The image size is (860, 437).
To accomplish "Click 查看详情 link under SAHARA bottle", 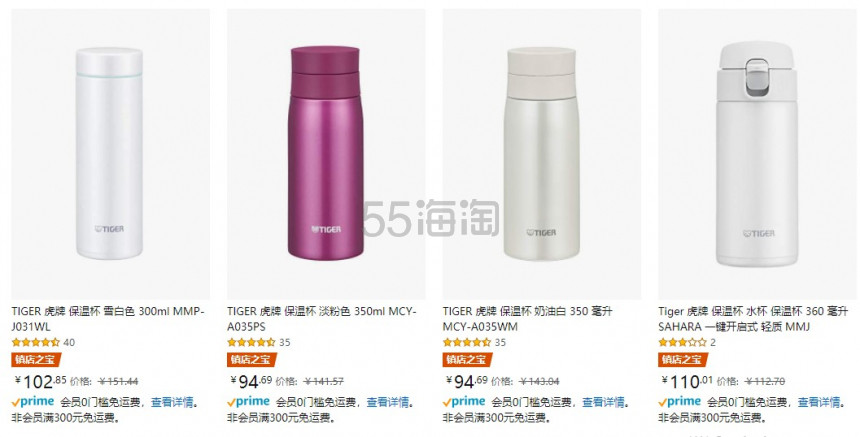I will pos(819,402).
